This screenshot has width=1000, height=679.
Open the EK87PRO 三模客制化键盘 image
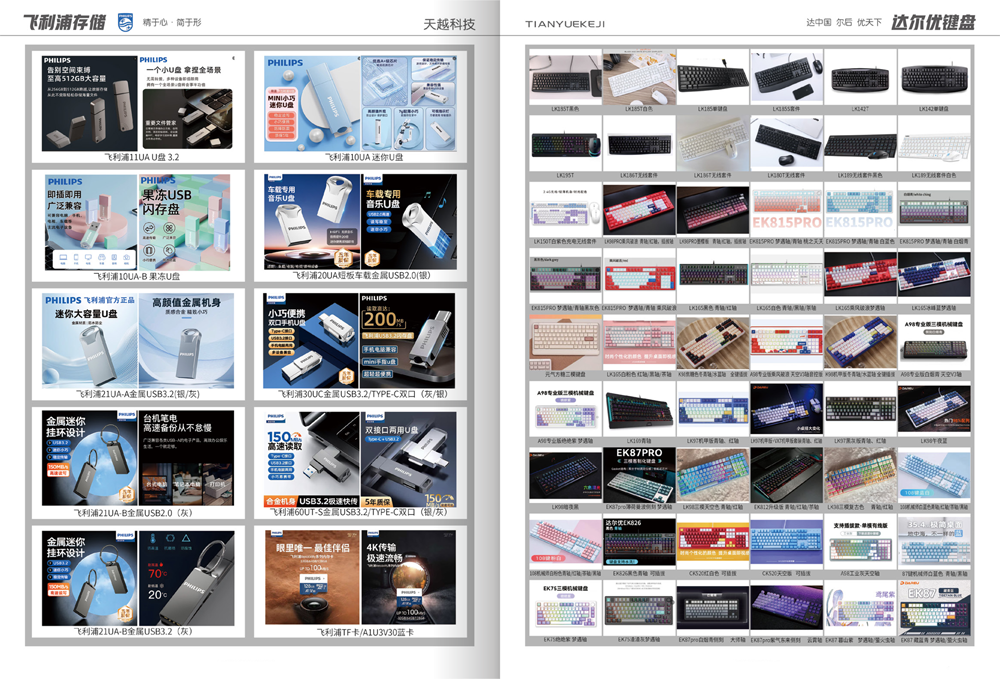point(639,476)
